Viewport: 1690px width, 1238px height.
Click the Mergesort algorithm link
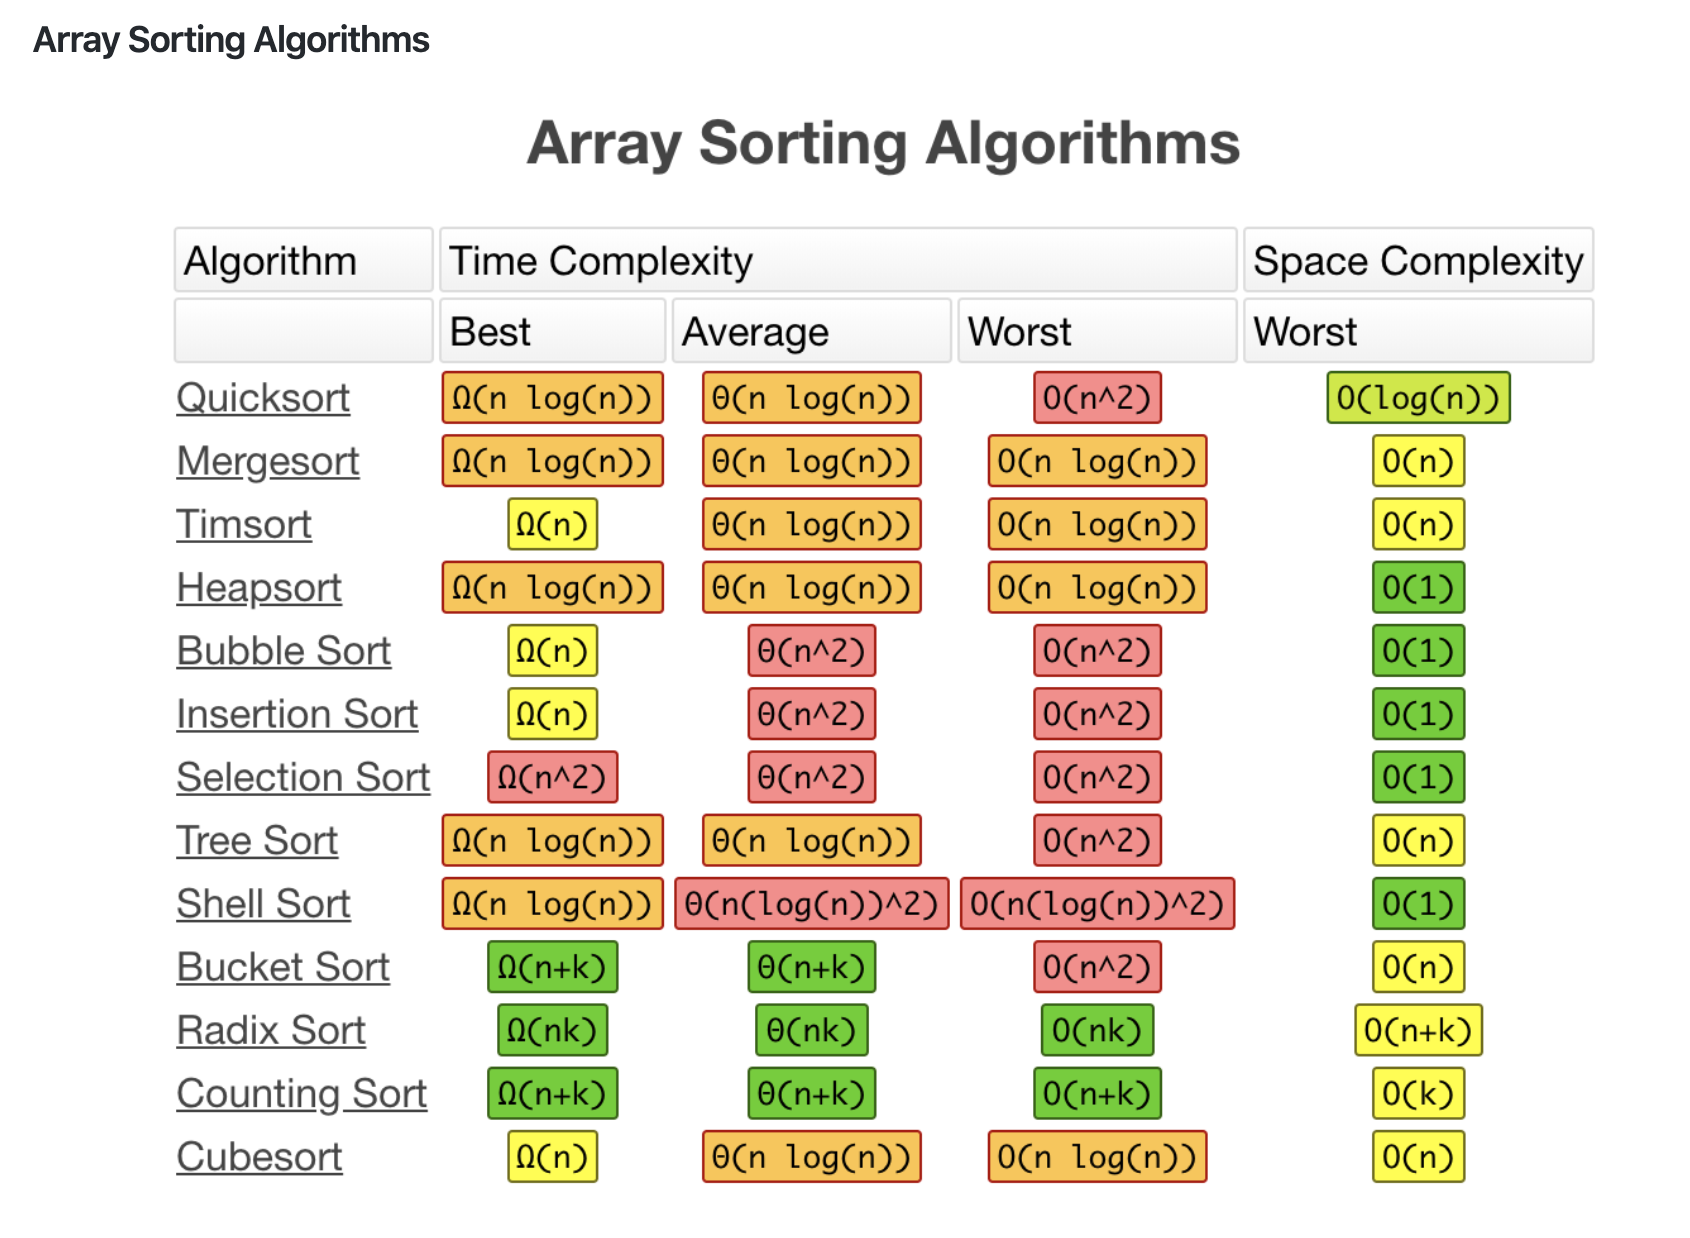[x=267, y=461]
